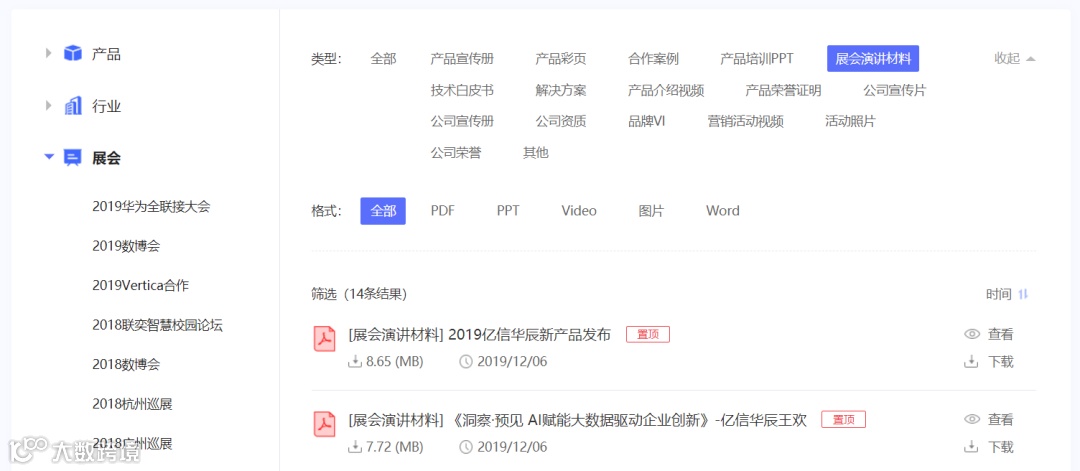
Task: Click 查看 for 2019亿信华辰新产品发布
Action: click(1001, 335)
